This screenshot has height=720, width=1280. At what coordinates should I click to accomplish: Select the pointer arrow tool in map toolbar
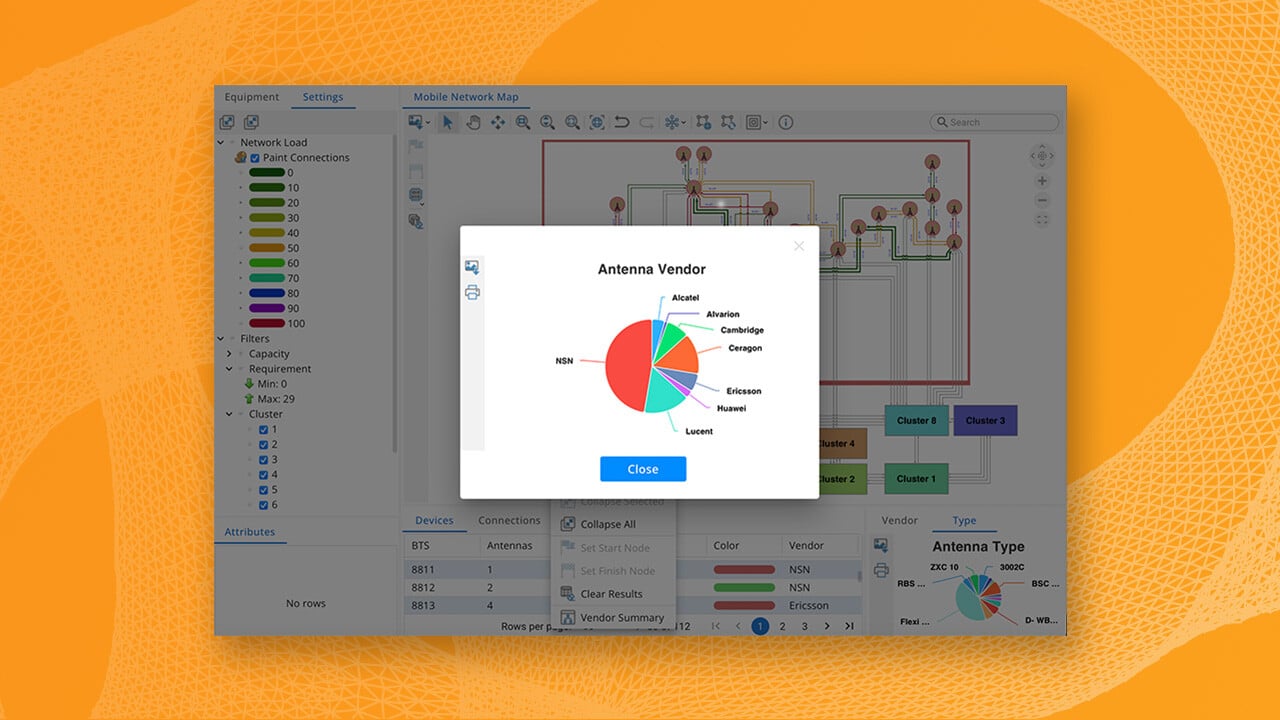448,122
